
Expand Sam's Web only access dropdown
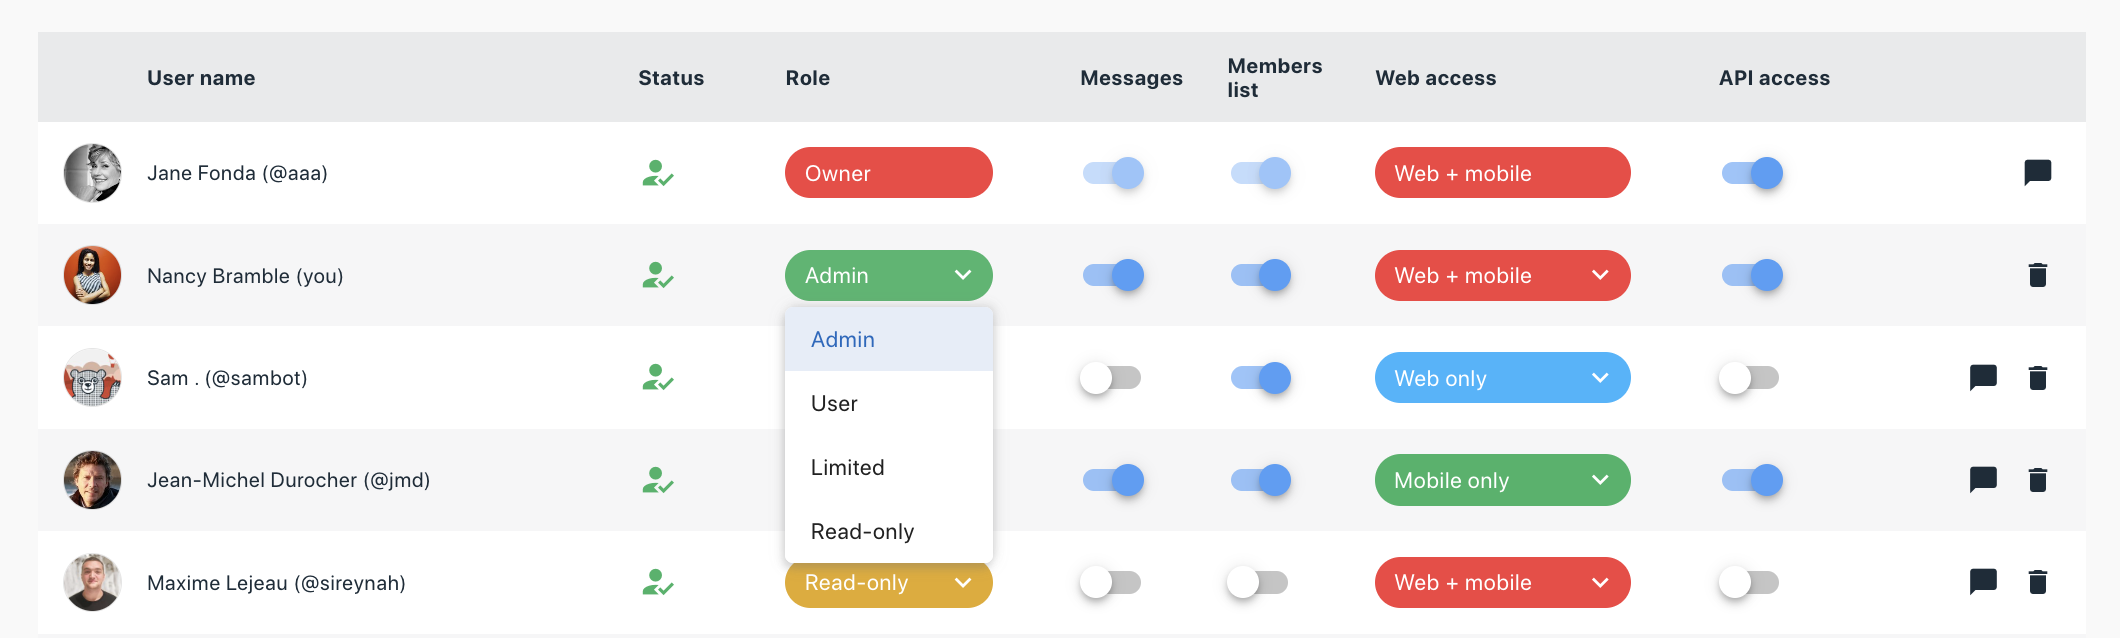1502,378
